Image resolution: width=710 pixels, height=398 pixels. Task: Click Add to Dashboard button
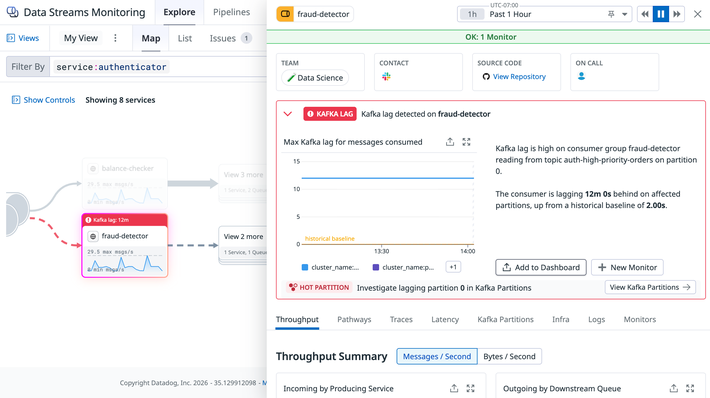[541, 267]
